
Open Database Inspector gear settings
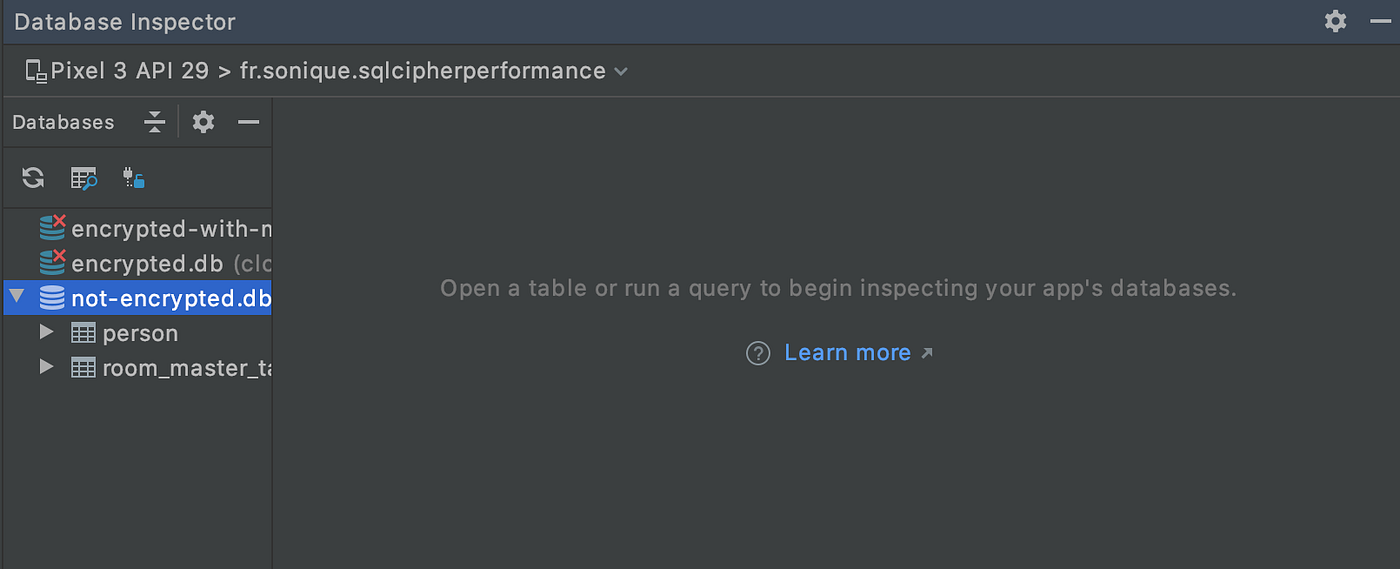(x=1335, y=21)
